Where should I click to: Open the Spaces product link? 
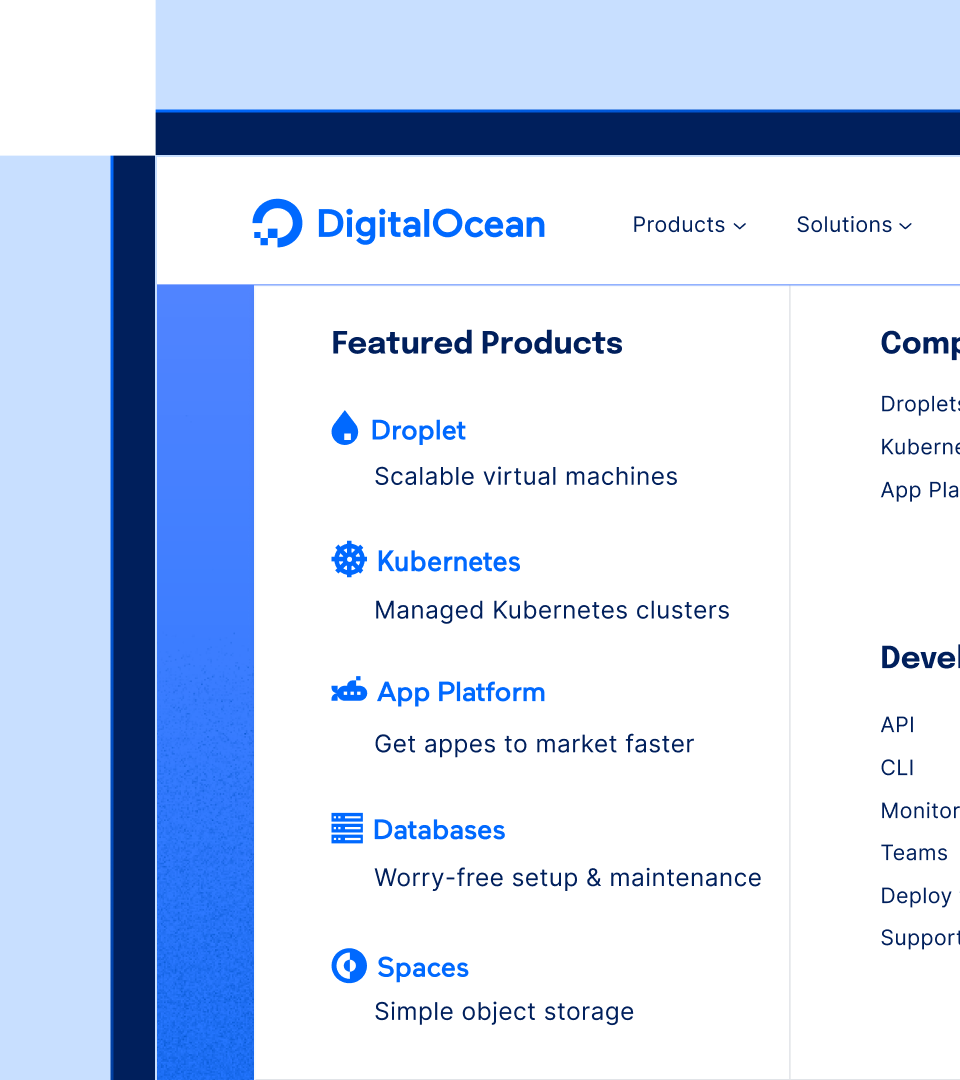coord(423,968)
